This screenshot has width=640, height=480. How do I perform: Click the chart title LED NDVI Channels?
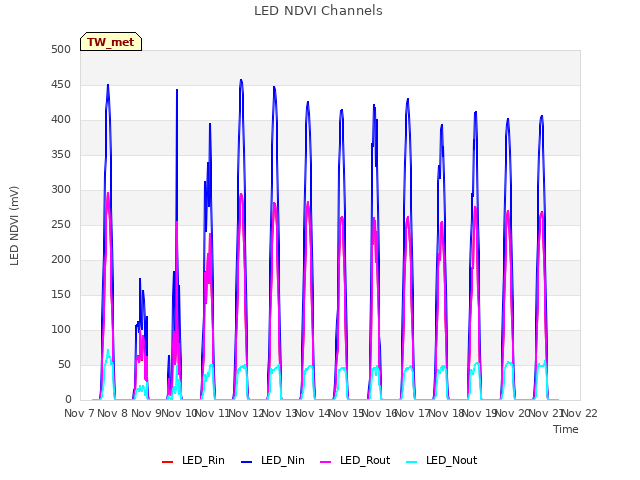318,11
